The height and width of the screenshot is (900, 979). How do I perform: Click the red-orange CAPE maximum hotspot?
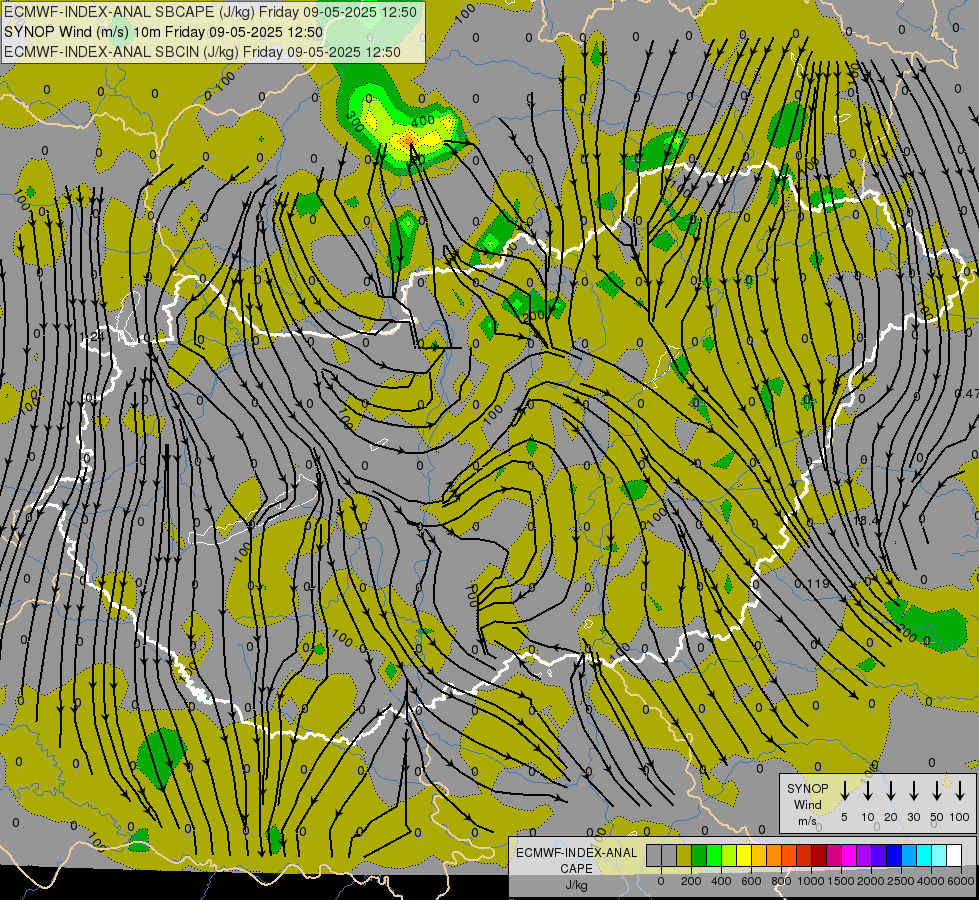point(409,141)
